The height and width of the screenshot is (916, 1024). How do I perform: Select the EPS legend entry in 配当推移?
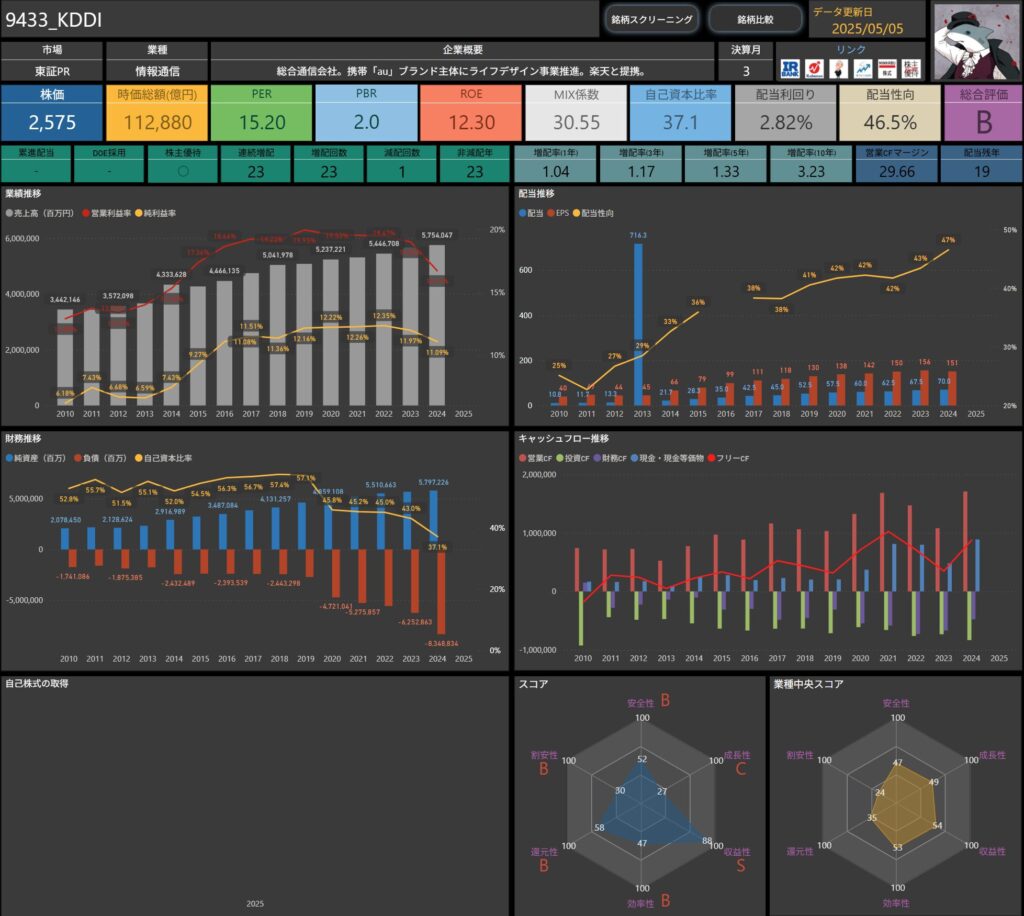[558, 213]
